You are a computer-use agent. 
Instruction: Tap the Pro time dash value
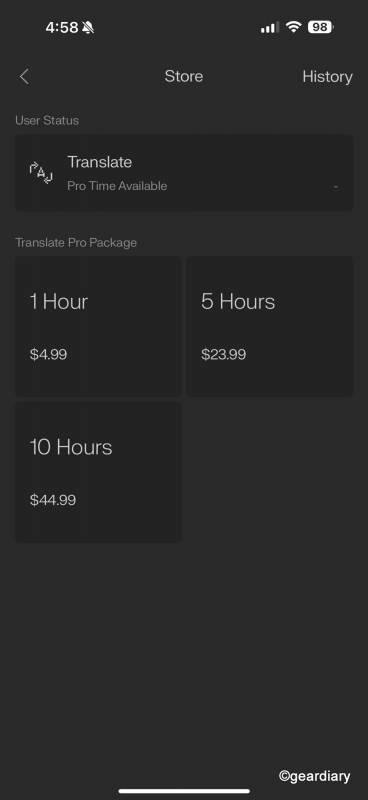[336, 187]
